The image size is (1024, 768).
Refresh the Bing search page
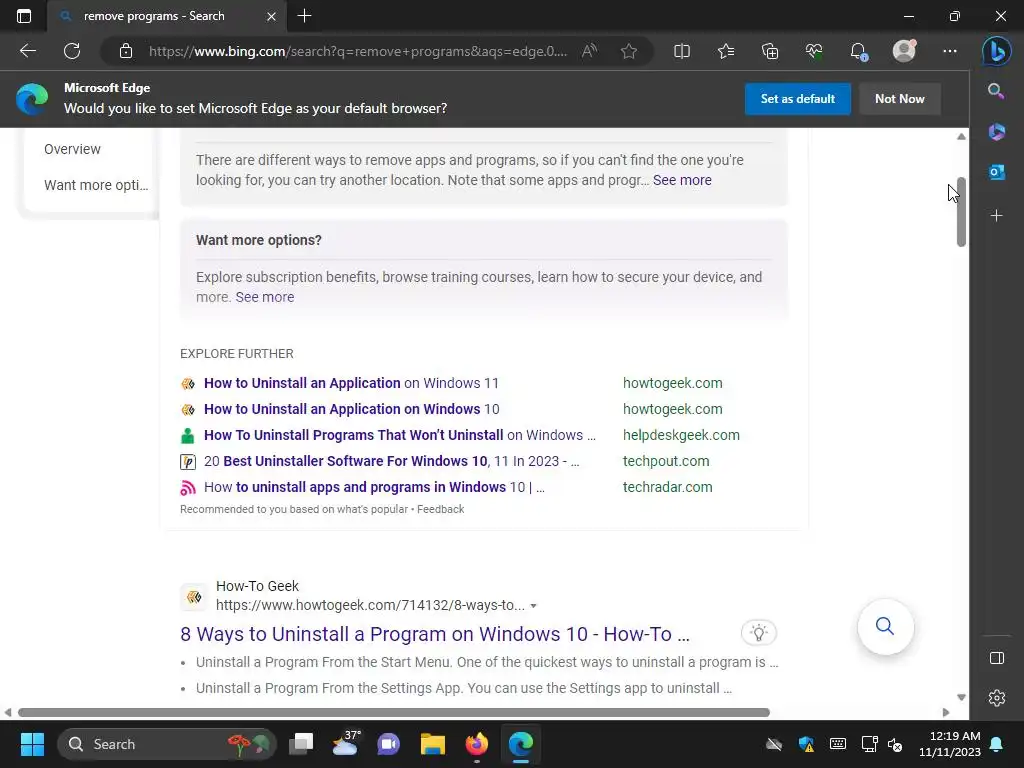point(72,51)
